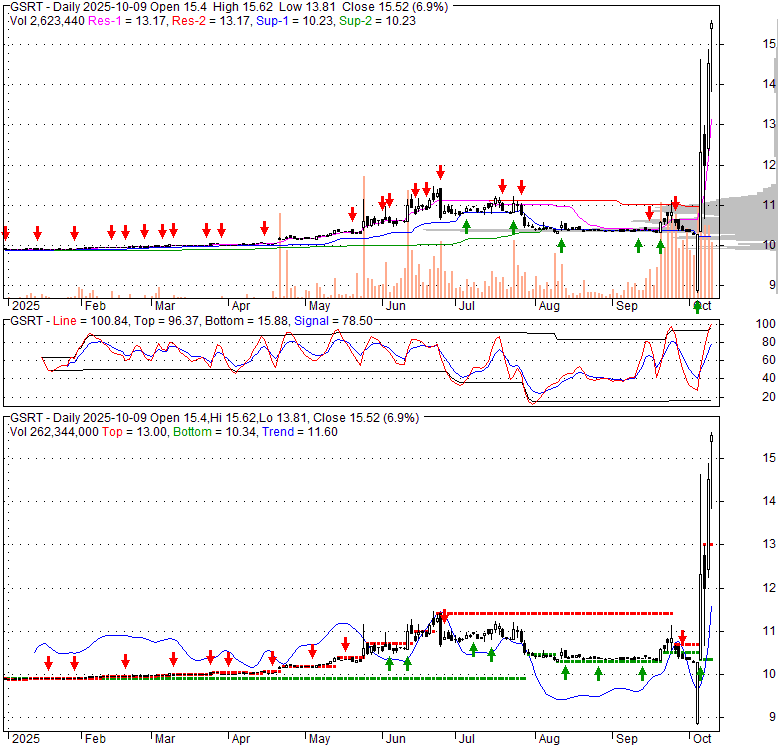The width and height of the screenshot is (780, 745).
Task: Click highest red sell arrow in late June, top chart
Action: [440, 172]
